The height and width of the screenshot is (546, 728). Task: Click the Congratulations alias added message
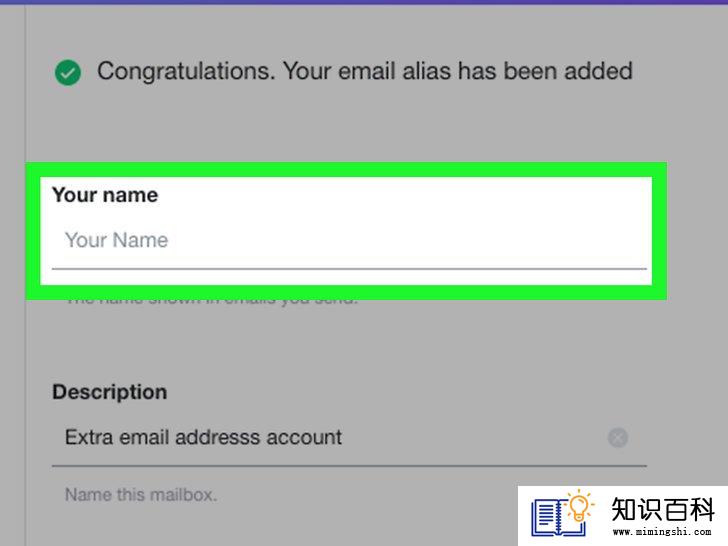coord(364,72)
